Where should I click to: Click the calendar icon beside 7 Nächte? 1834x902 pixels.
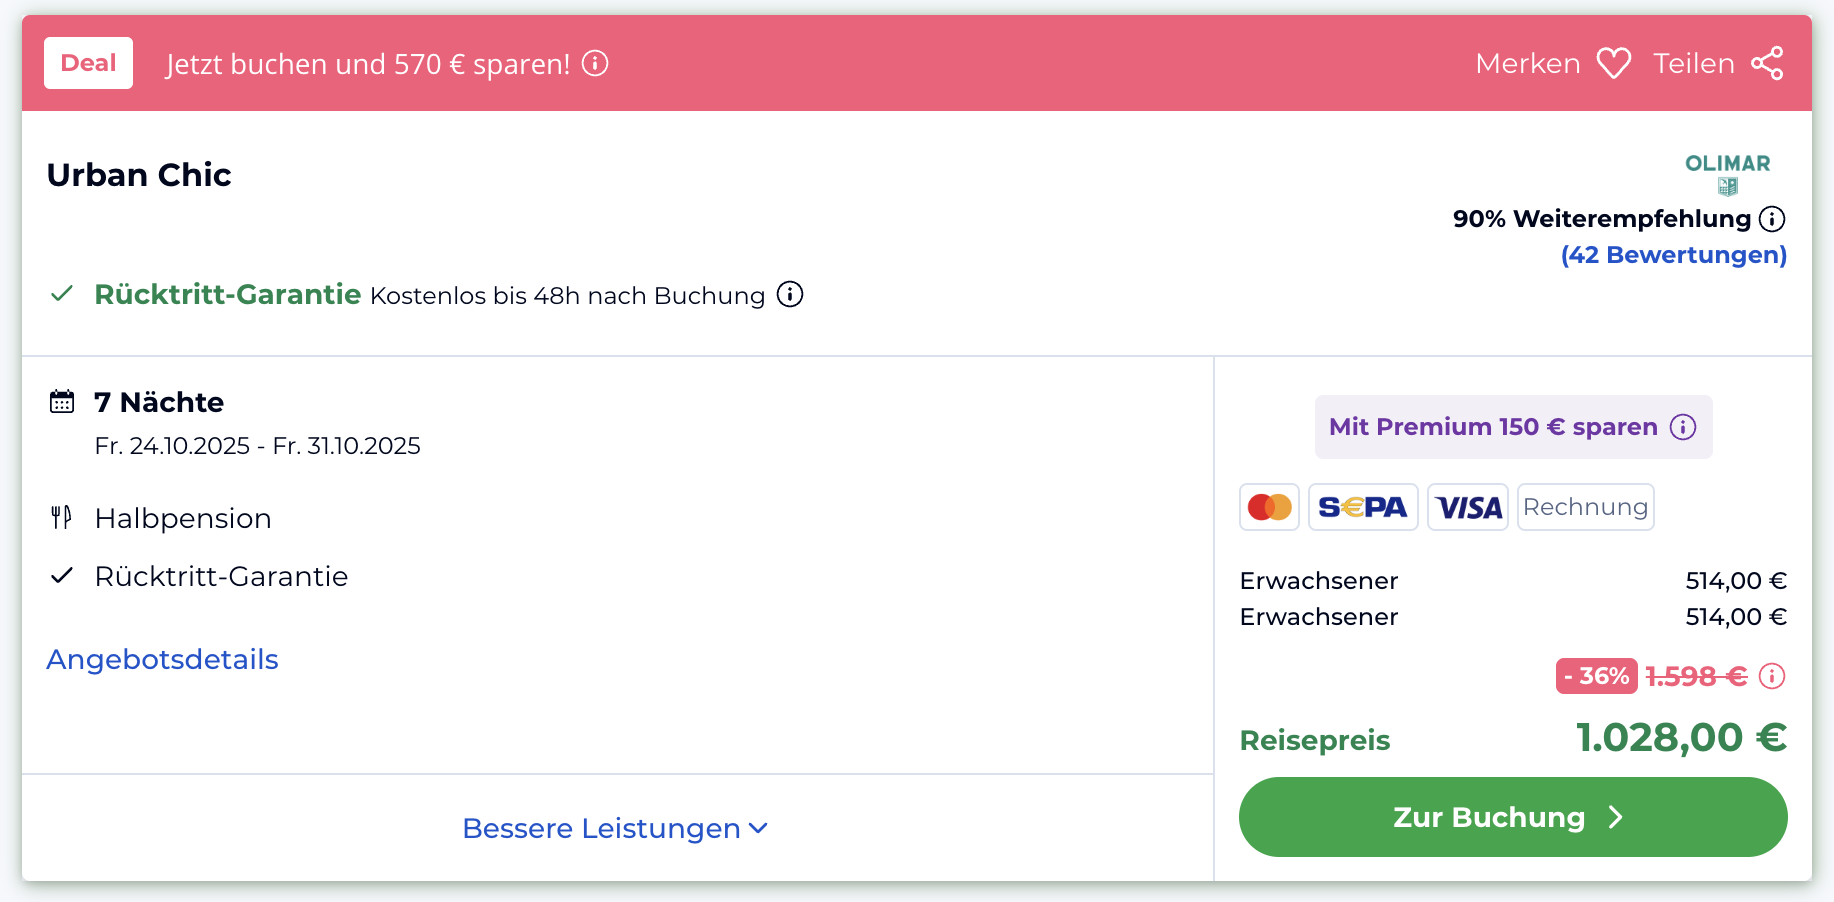coord(62,402)
